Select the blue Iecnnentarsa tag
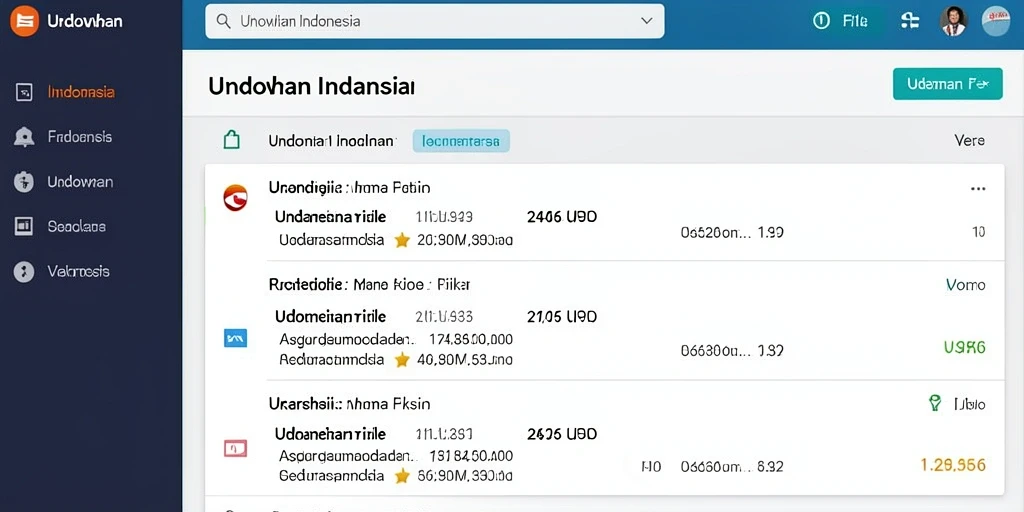This screenshot has width=1024, height=512. [x=461, y=140]
